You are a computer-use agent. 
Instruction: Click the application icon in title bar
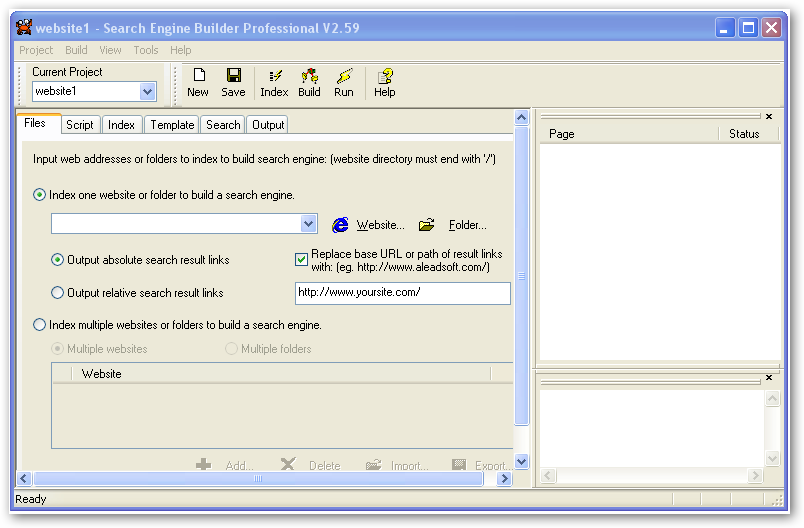[x=24, y=27]
